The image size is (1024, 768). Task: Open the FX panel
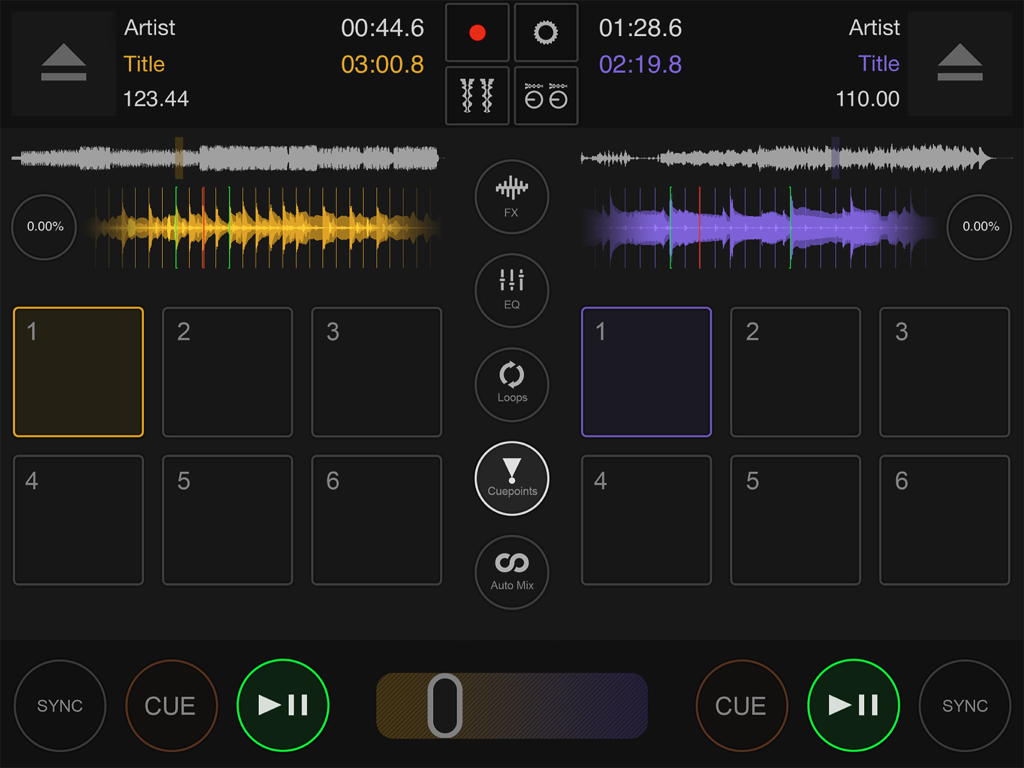coord(511,196)
